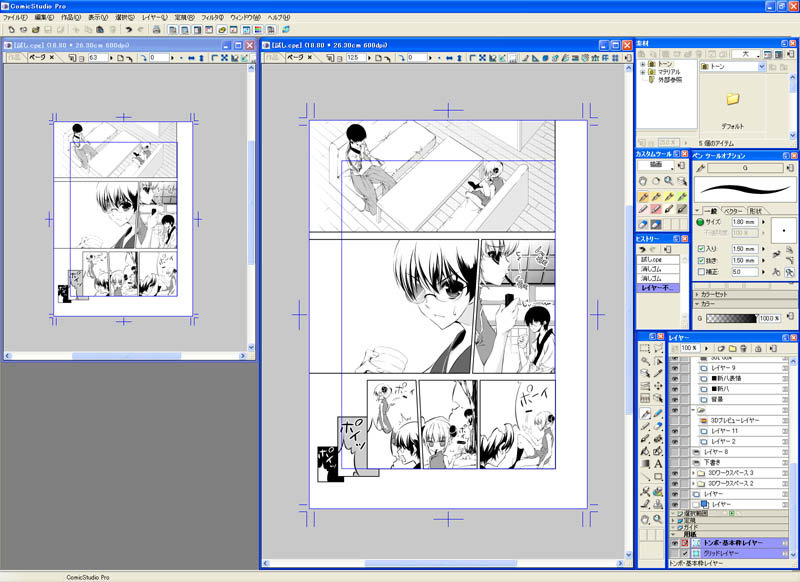Open the フィルタ menu
Viewport: 800px width, 582px height.
point(212,17)
